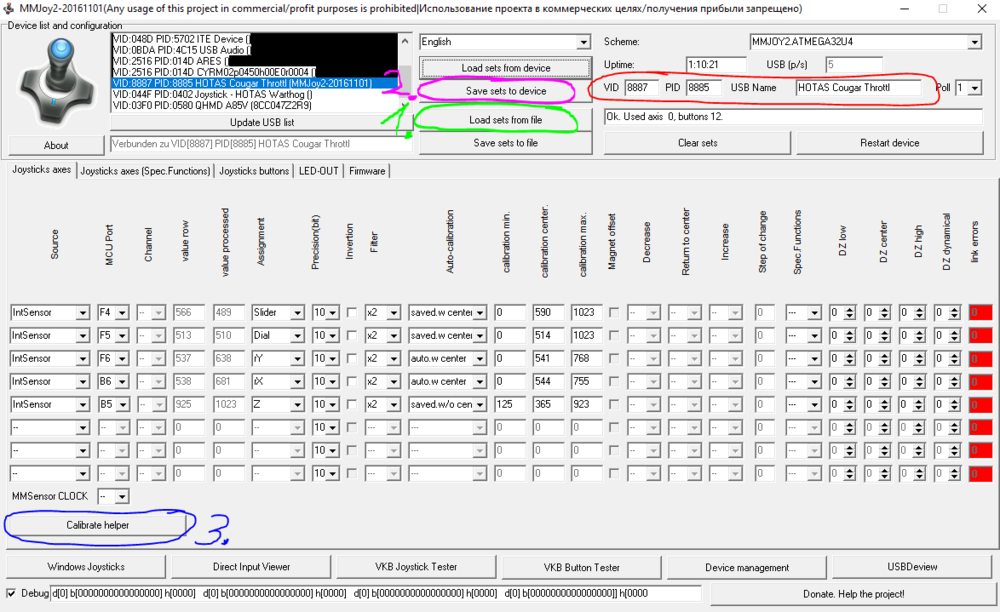Image resolution: width=1000 pixels, height=612 pixels.
Task: Open the MCU Port F4 dropdown
Action: [x=122, y=312]
